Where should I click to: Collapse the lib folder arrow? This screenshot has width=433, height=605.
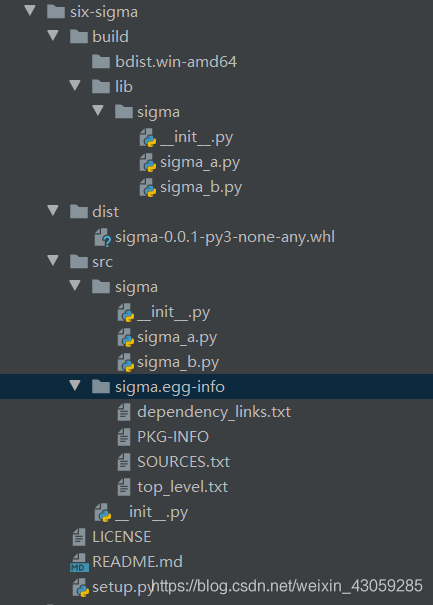click(x=75, y=86)
